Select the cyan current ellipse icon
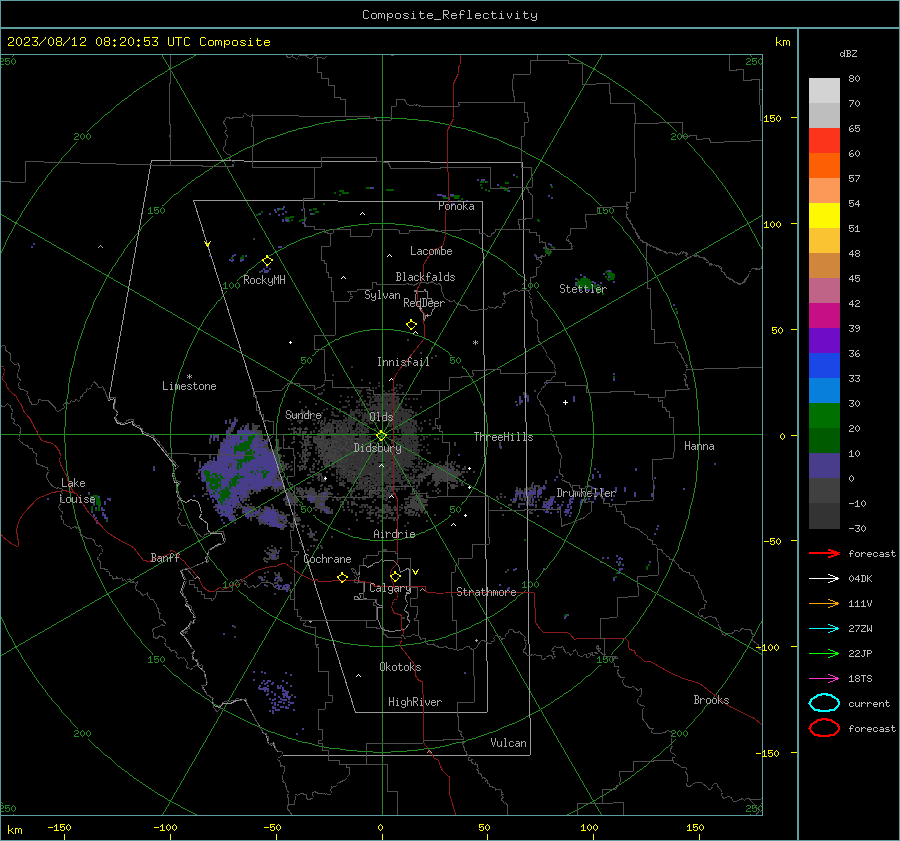Image resolution: width=900 pixels, height=841 pixels. pyautogui.click(x=824, y=703)
